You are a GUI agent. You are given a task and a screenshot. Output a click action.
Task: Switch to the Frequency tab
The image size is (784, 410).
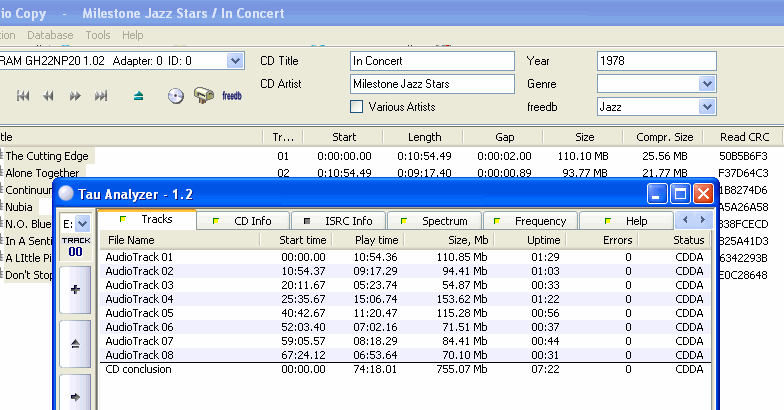[530, 221]
